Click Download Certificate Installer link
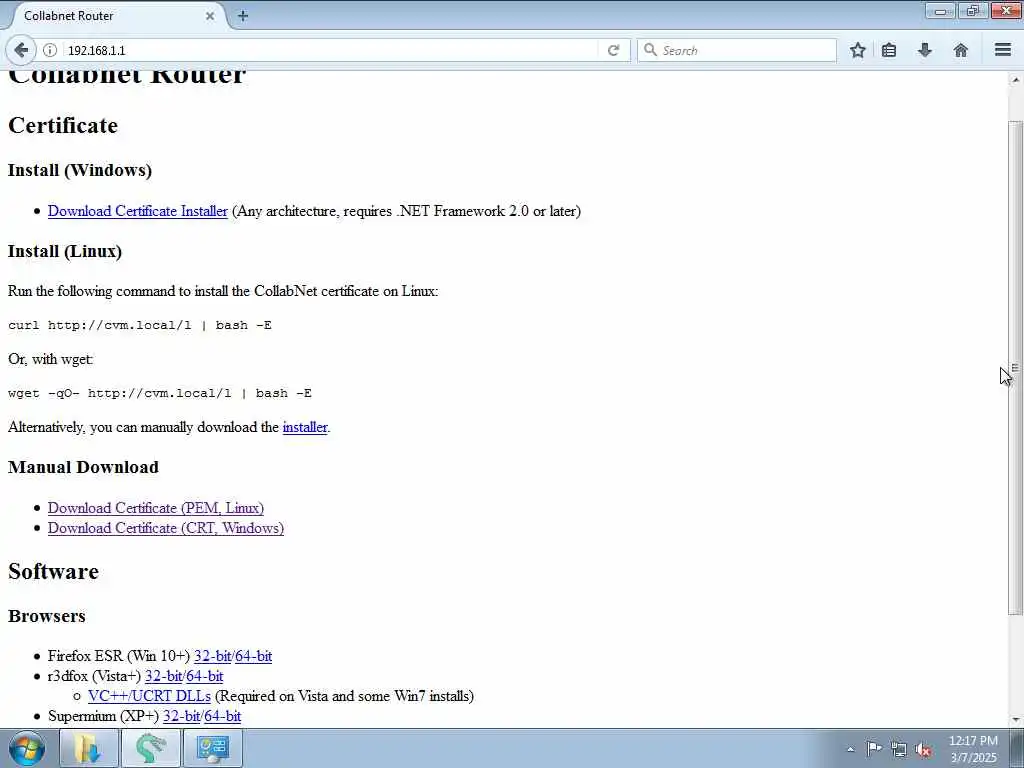 pos(138,211)
